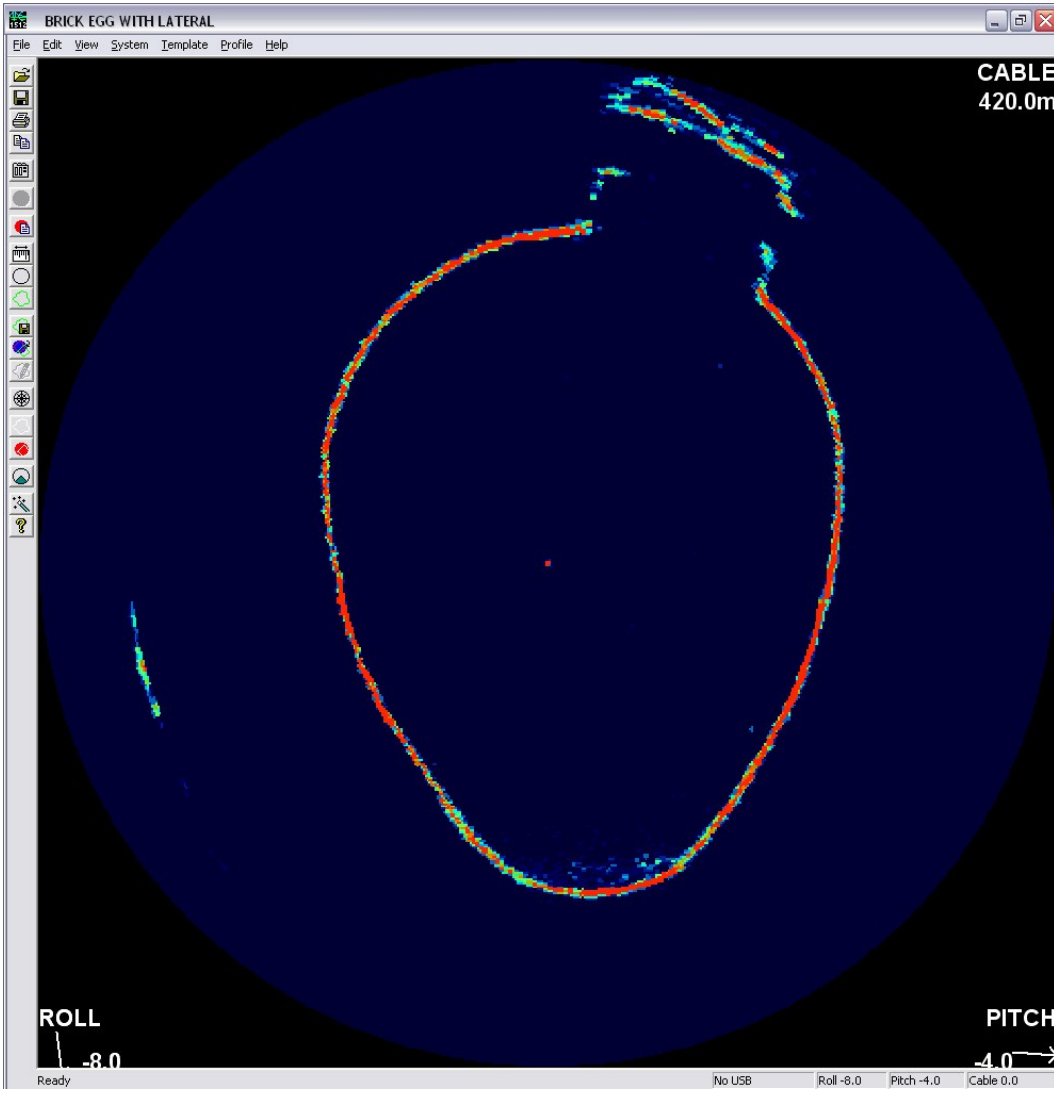Open the System menu
Viewport: 1054px width, 1093px height.
point(130,45)
